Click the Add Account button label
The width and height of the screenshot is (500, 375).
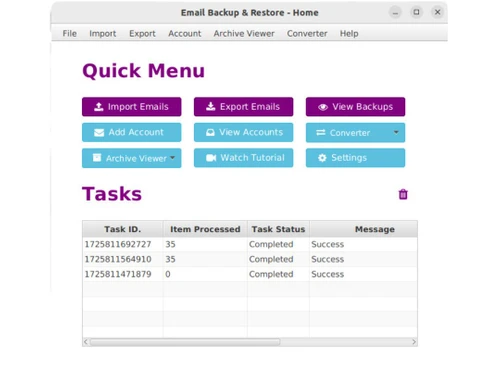(x=136, y=132)
